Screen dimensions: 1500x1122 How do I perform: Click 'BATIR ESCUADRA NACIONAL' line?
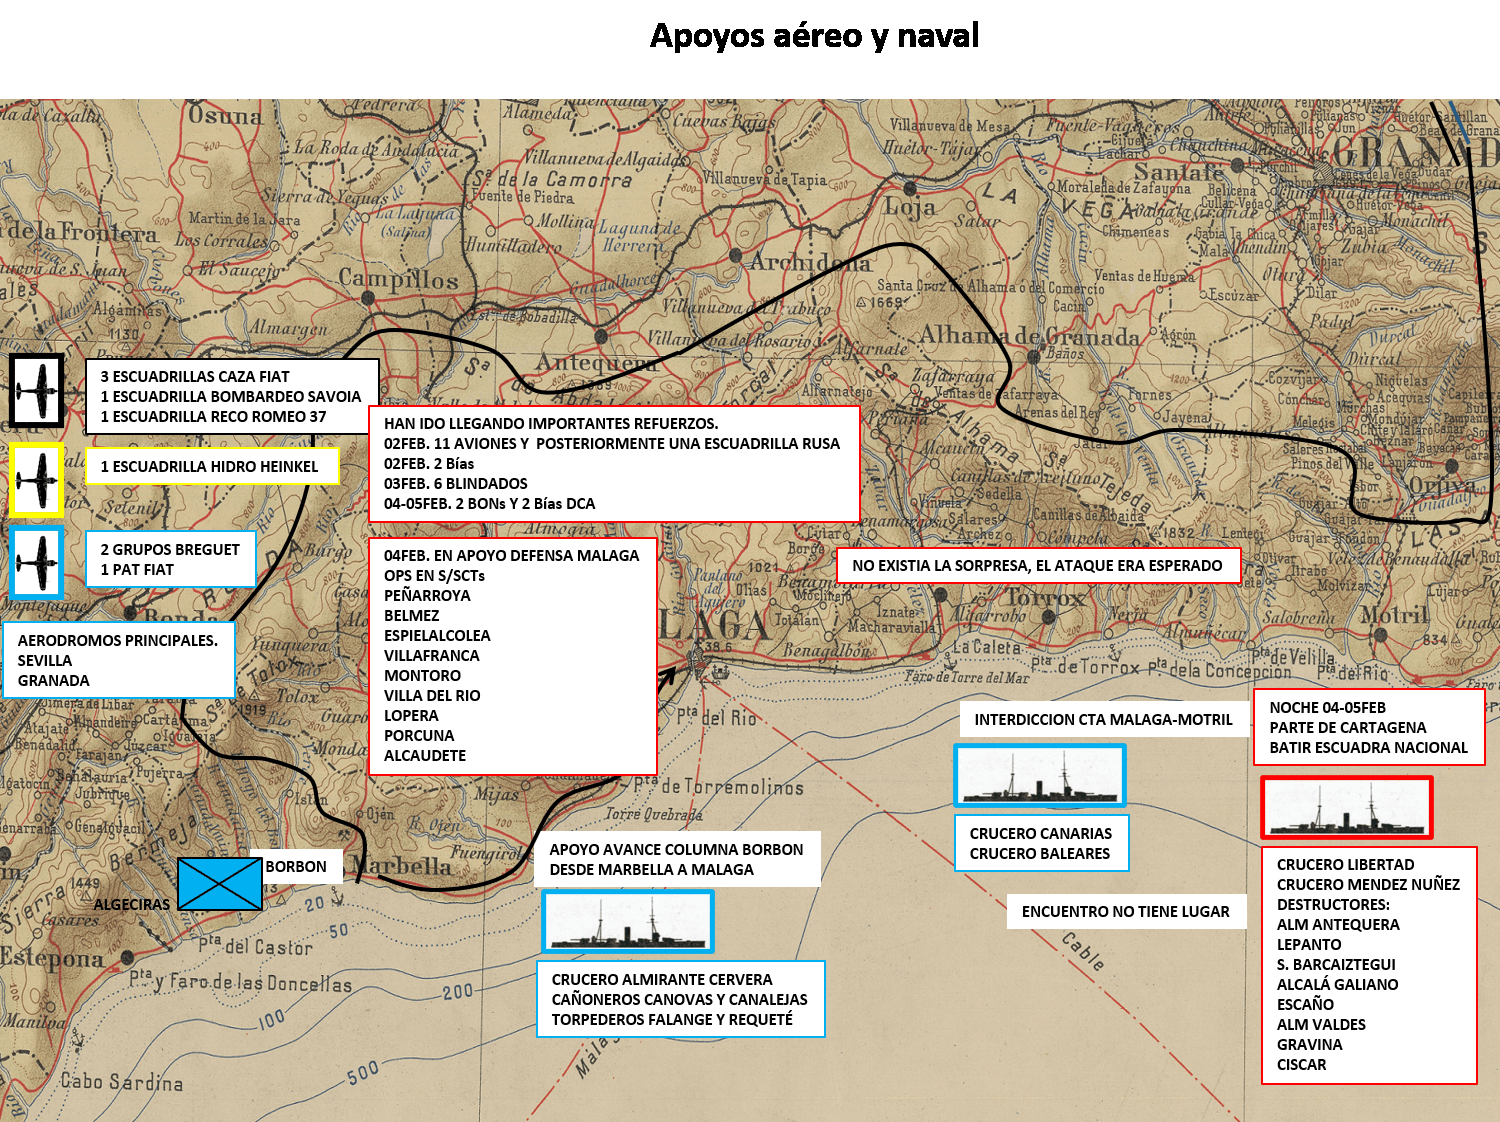[x=1369, y=748]
